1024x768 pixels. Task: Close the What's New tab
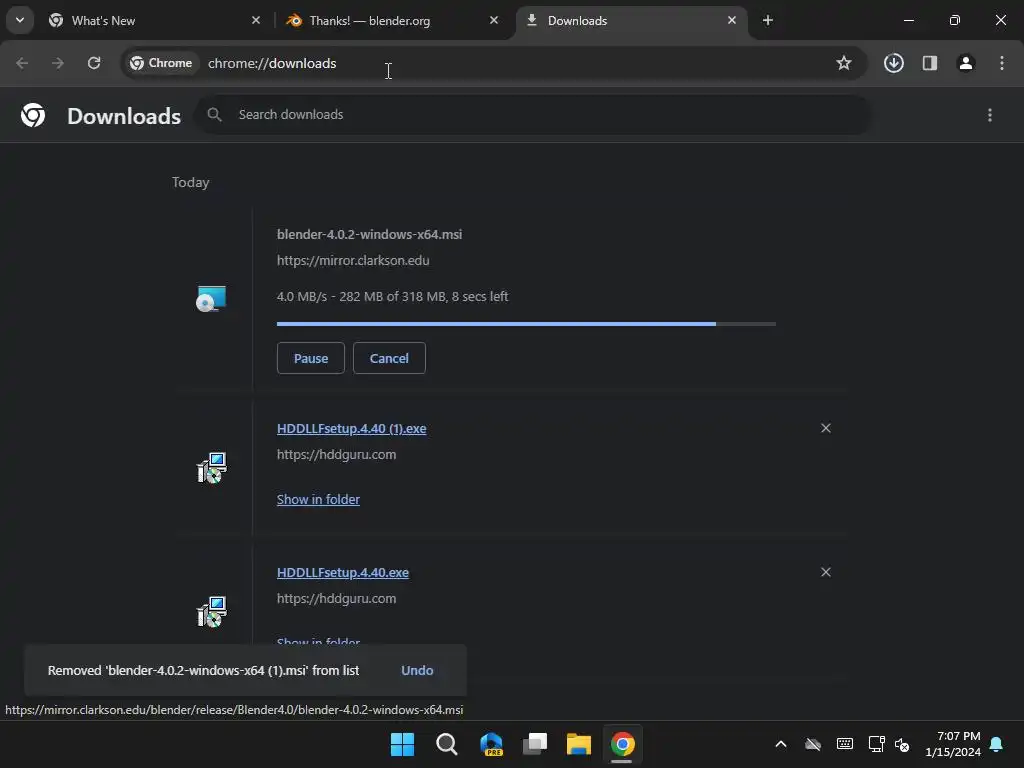[256, 20]
